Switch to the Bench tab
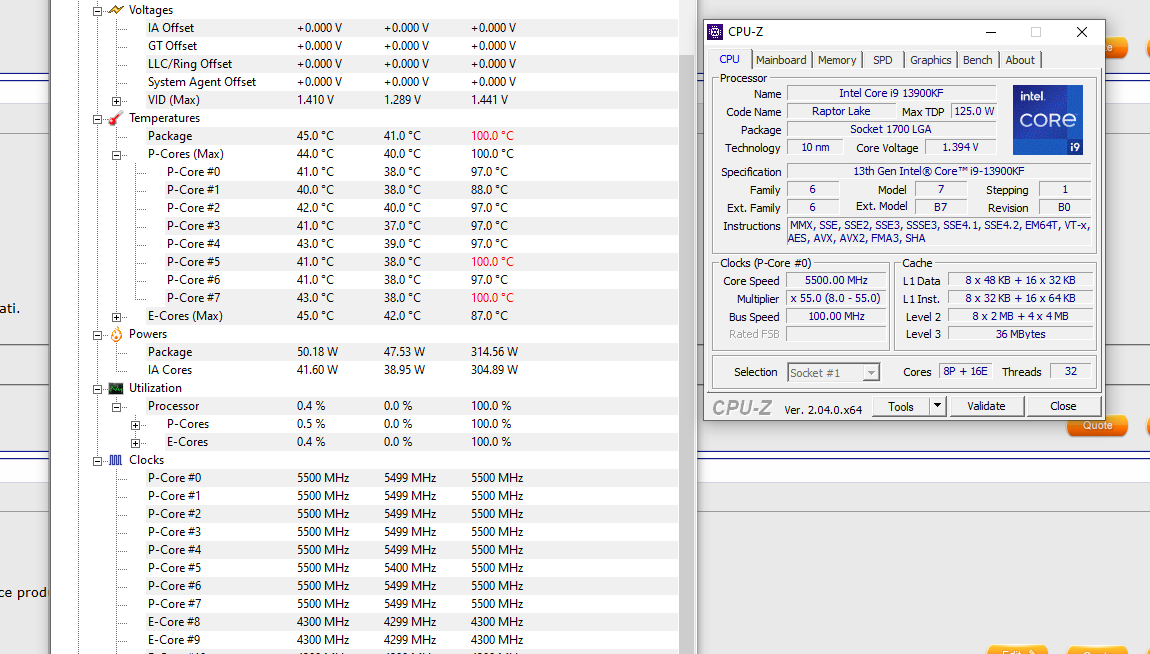Screen dimensions: 1150x654 click(978, 60)
